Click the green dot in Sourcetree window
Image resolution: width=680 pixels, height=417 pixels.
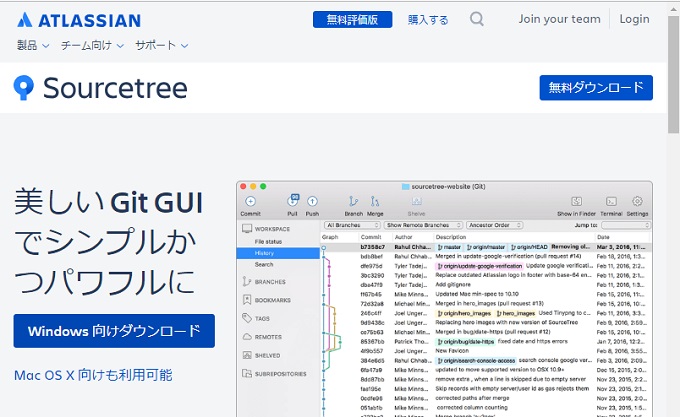(263, 186)
